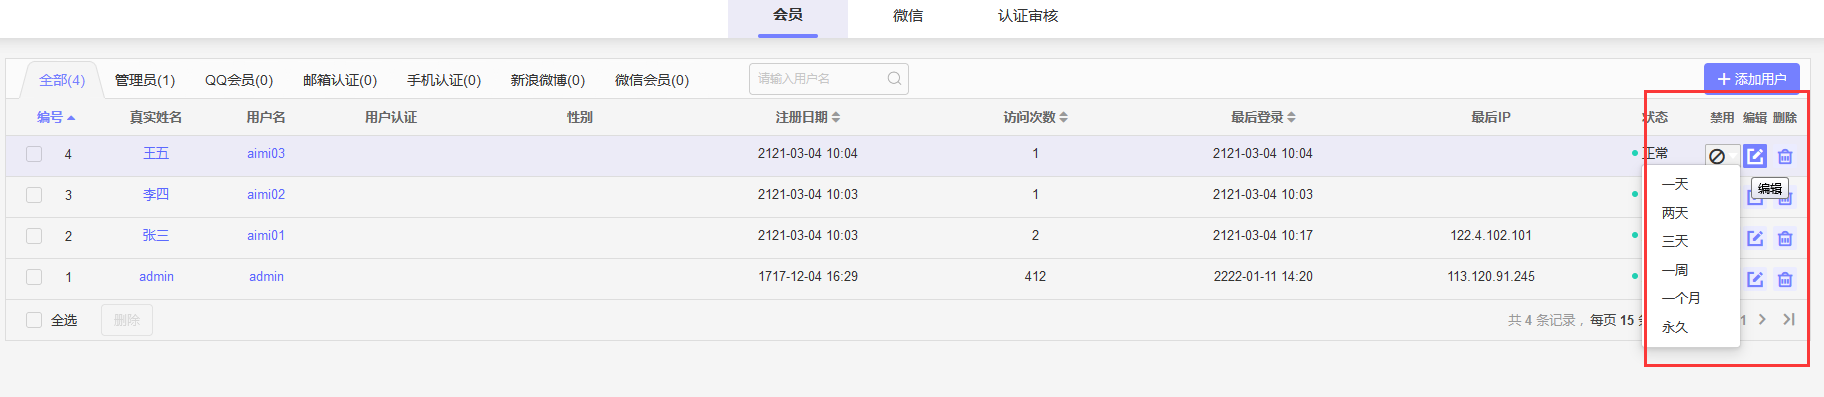Screen dimensions: 1824x397
Task: Click the search magnifier icon
Action: 895,78
